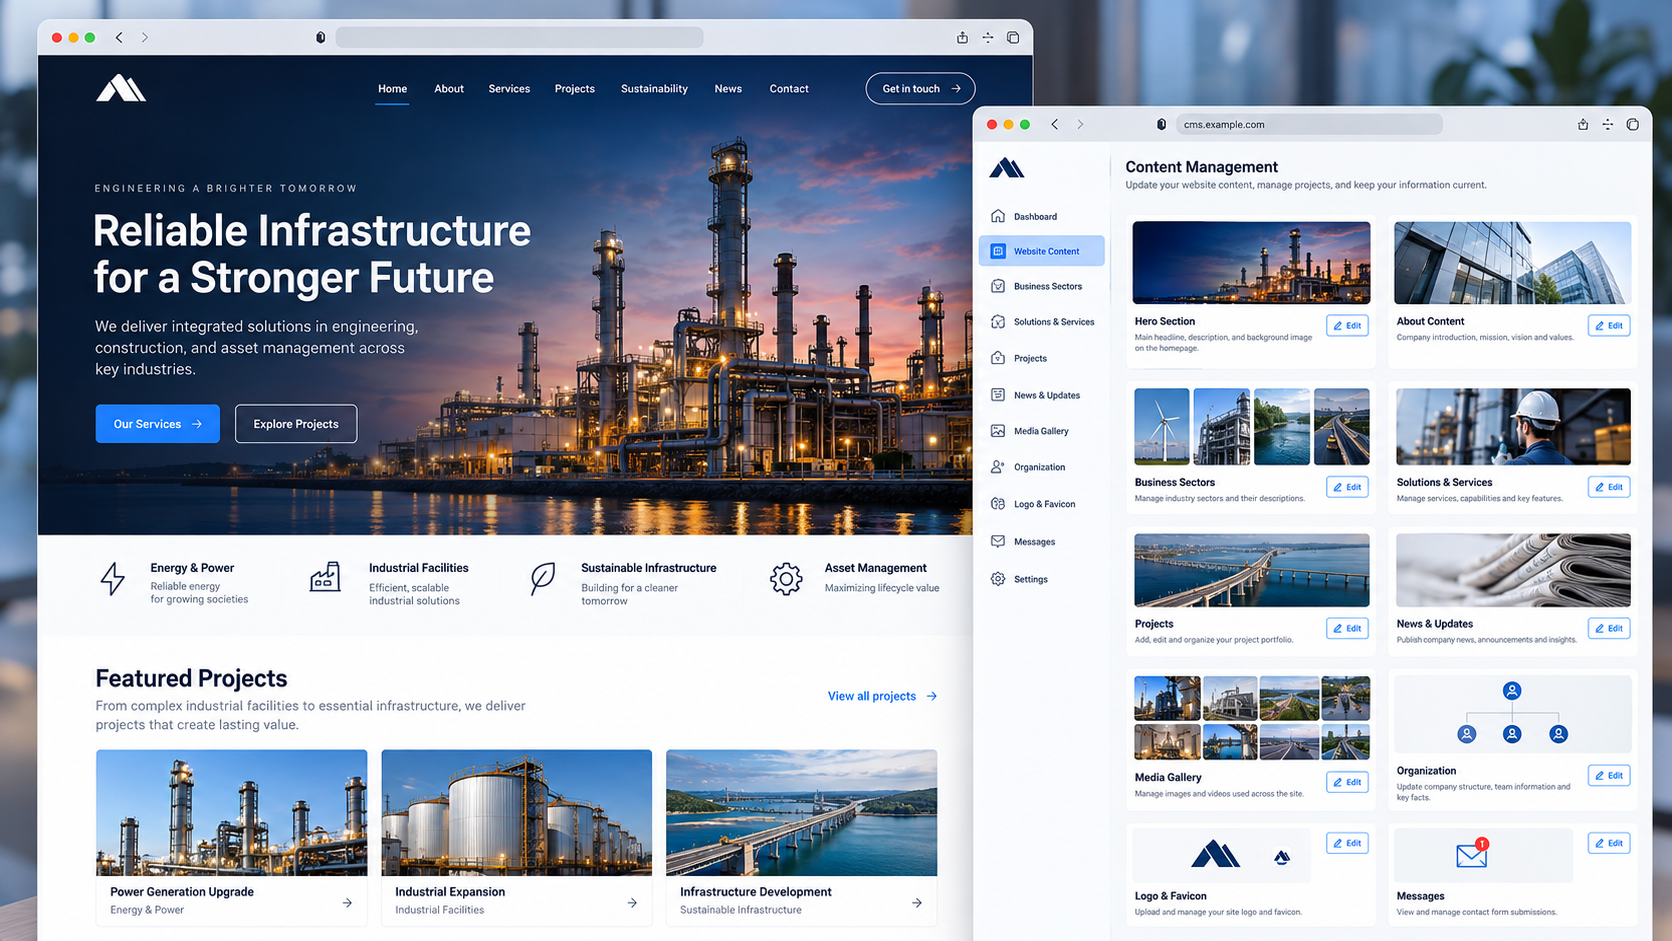
Task: Click share icon in CMS browser window
Action: [1583, 124]
